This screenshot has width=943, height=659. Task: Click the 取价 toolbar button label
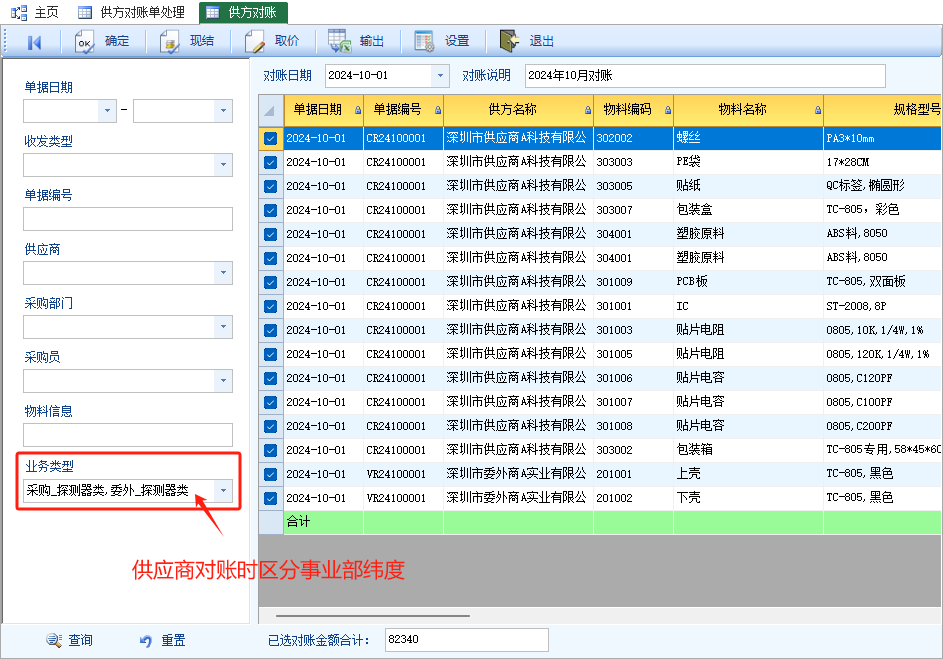click(287, 41)
